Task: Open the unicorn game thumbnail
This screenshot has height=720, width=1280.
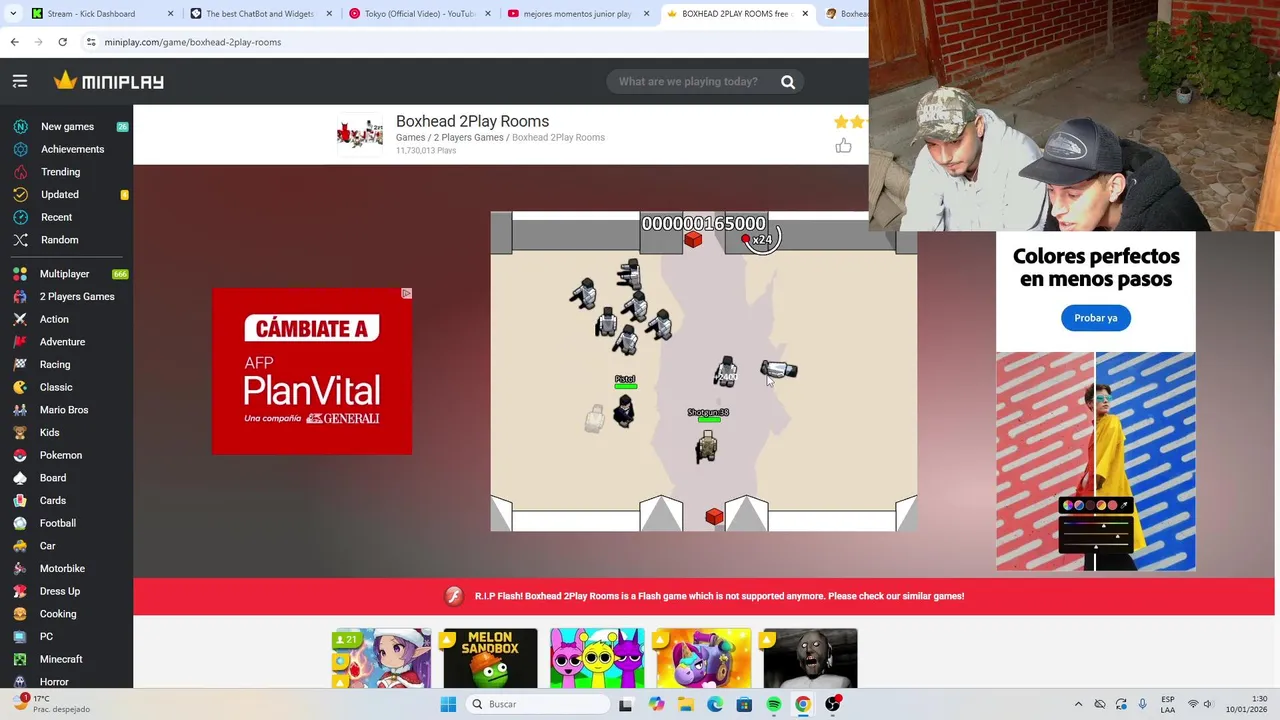Action: [703, 658]
